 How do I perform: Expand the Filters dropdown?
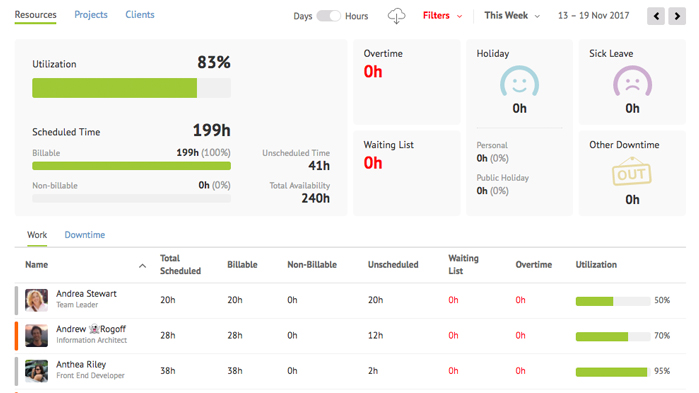pos(442,16)
